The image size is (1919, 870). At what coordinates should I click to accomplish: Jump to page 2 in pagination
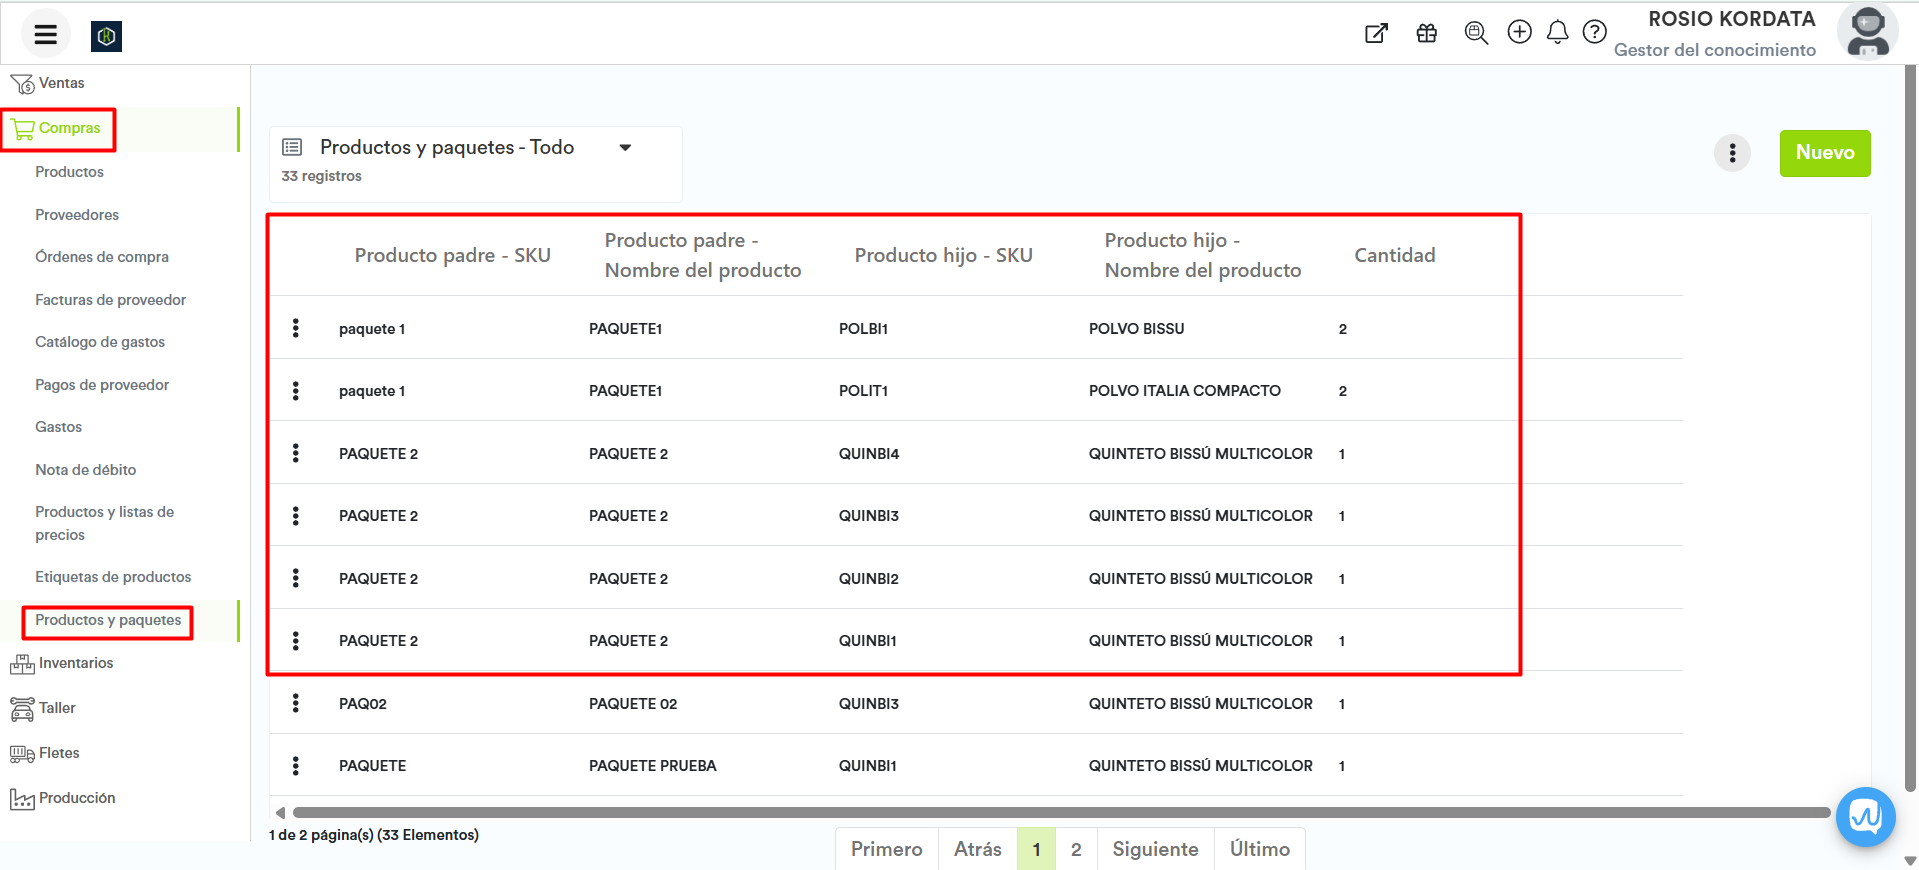click(x=1076, y=849)
